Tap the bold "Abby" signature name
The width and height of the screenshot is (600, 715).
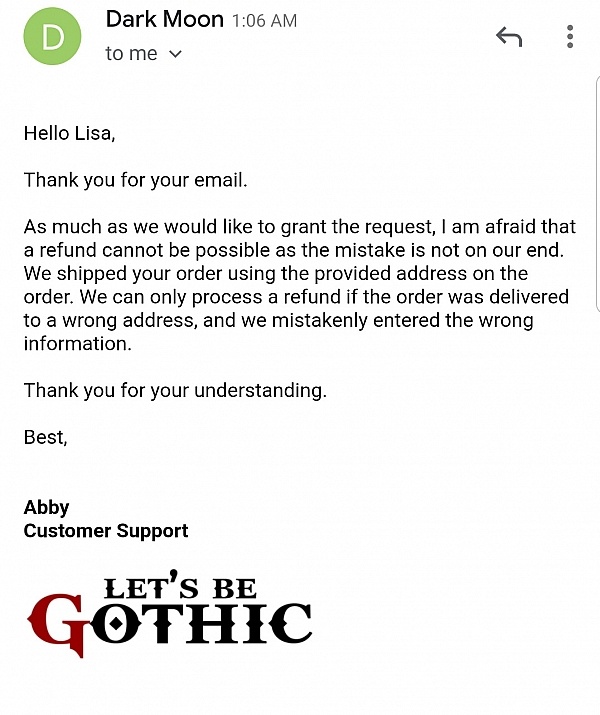tap(46, 508)
